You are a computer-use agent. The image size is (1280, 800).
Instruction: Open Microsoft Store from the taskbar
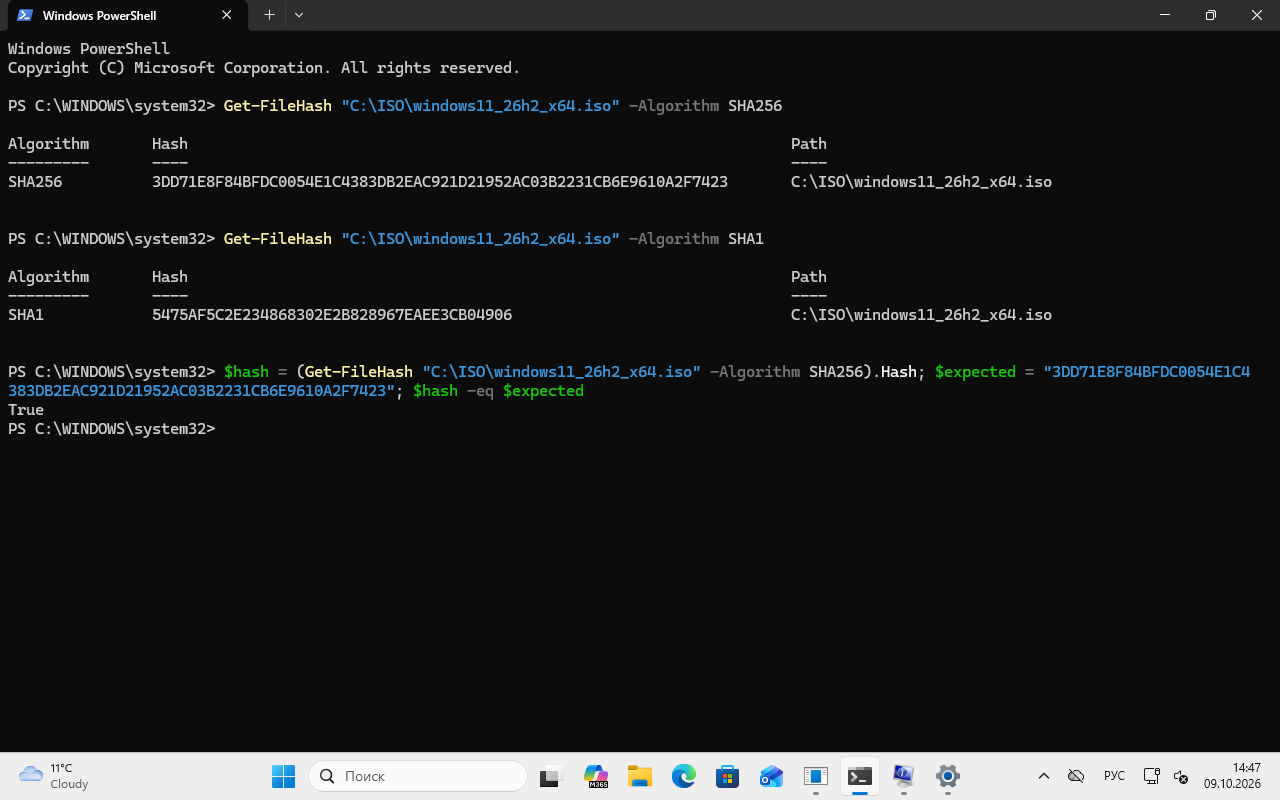(728, 776)
